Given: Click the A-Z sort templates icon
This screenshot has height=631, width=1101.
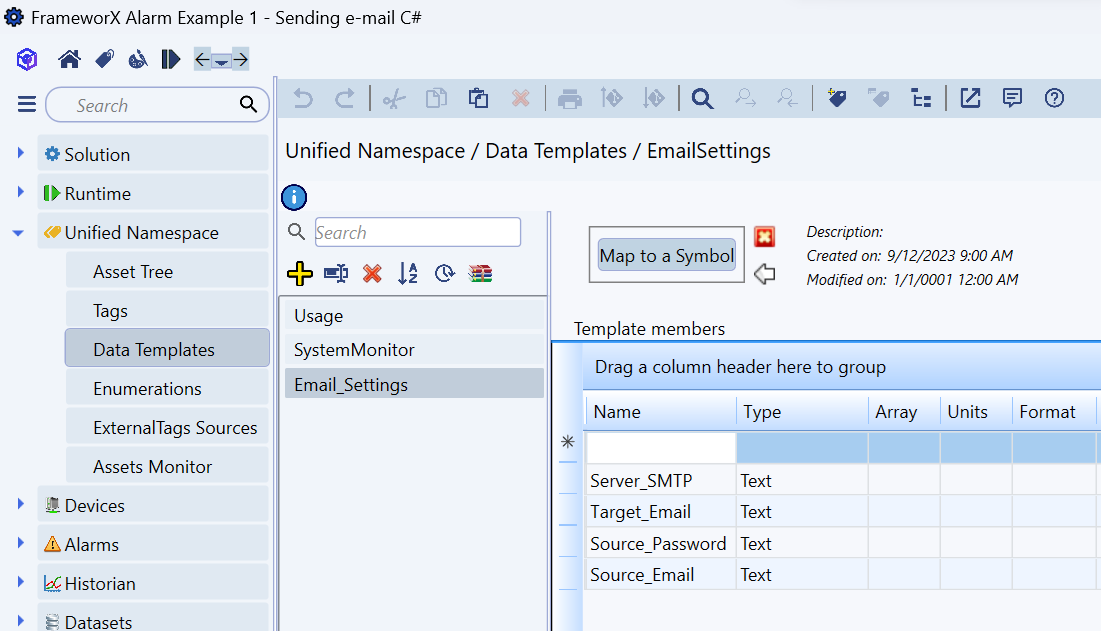Looking at the screenshot, I should 408,274.
